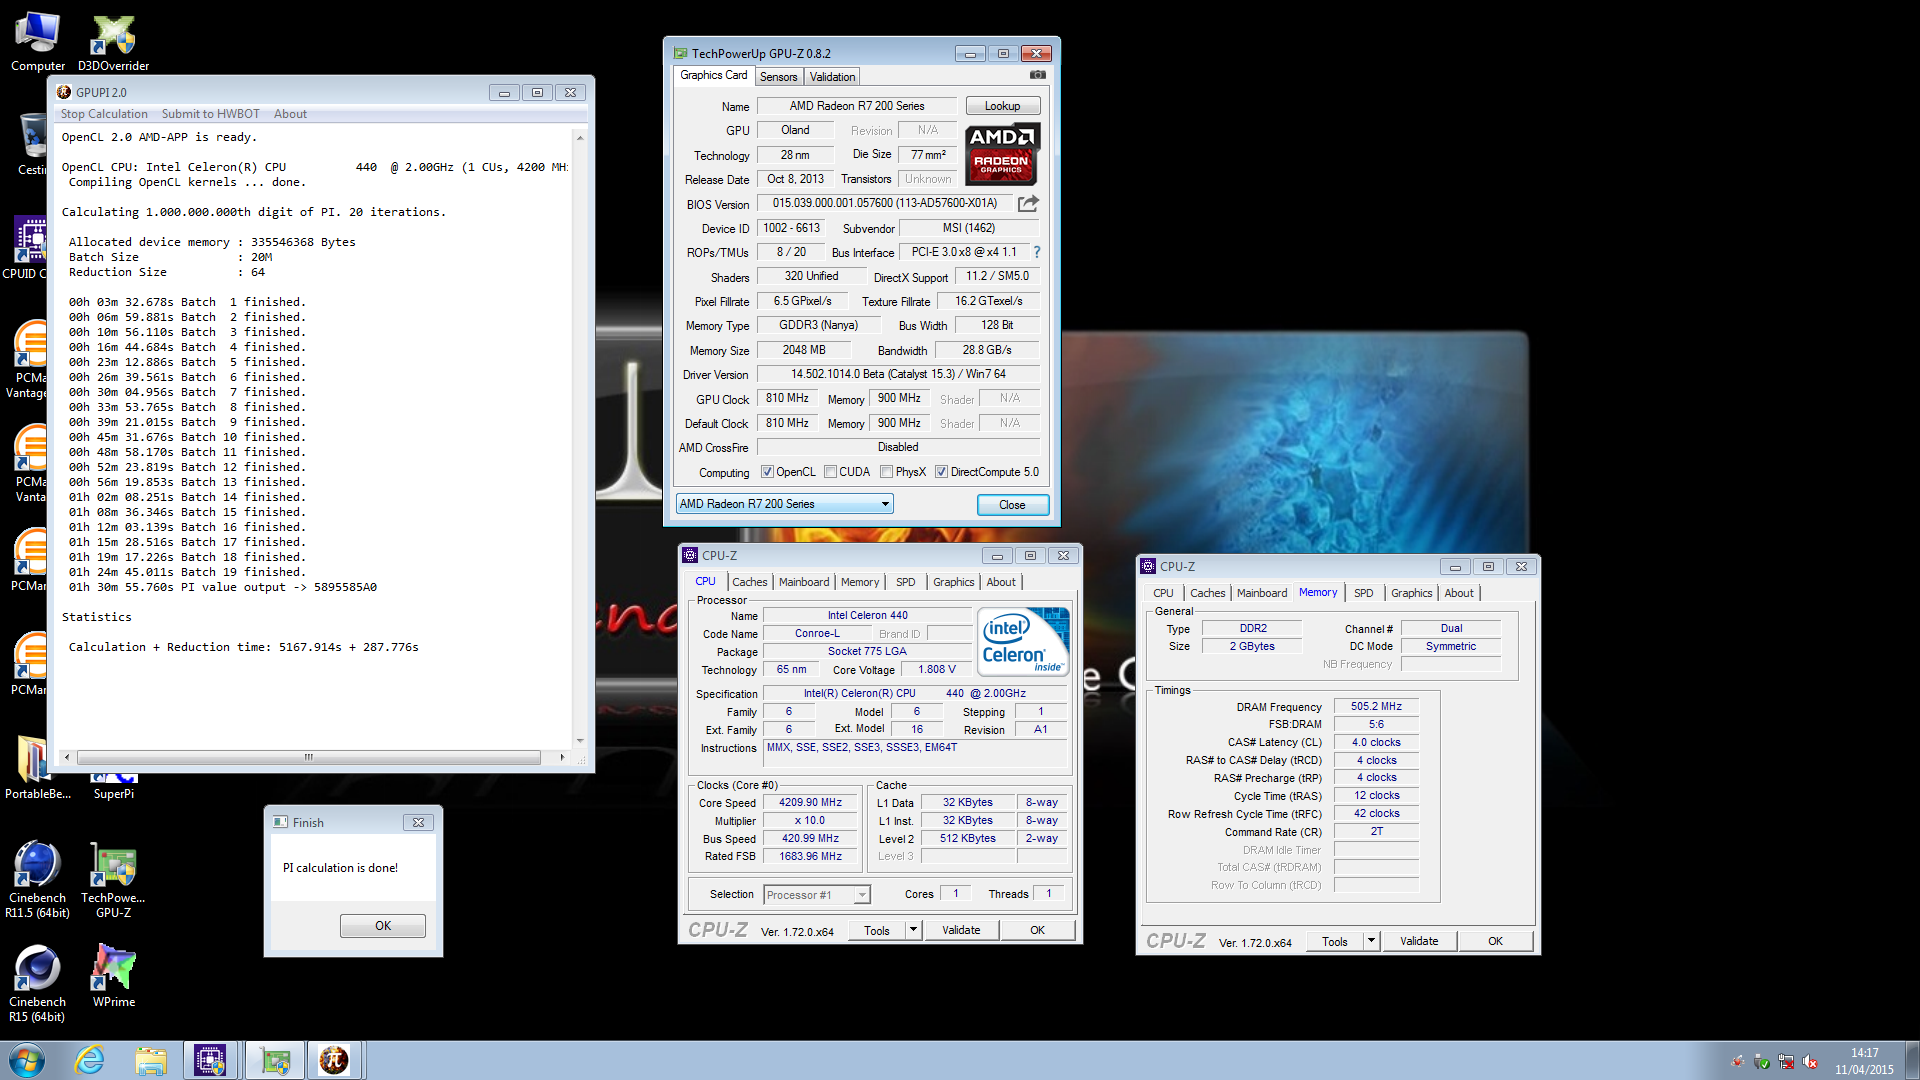Switch to GPUPI taskbar button
Screen dimensions: 1920x1080
pos(334,1060)
